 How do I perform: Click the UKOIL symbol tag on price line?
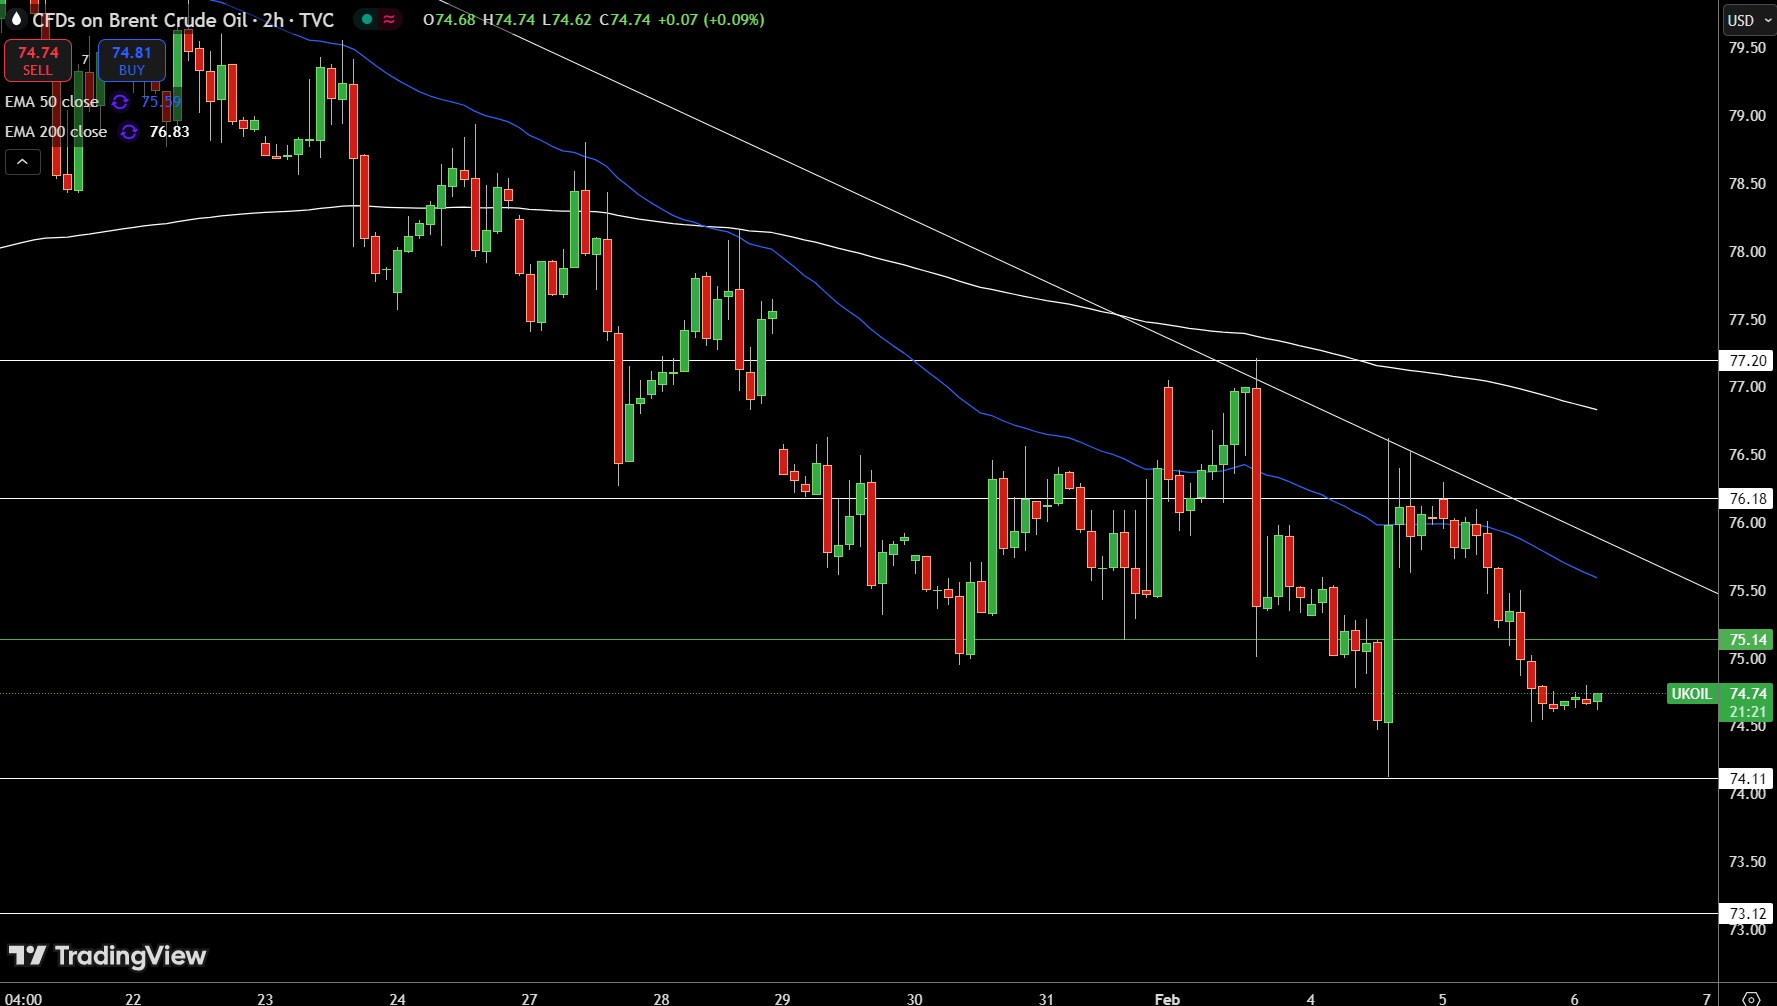pos(1692,693)
